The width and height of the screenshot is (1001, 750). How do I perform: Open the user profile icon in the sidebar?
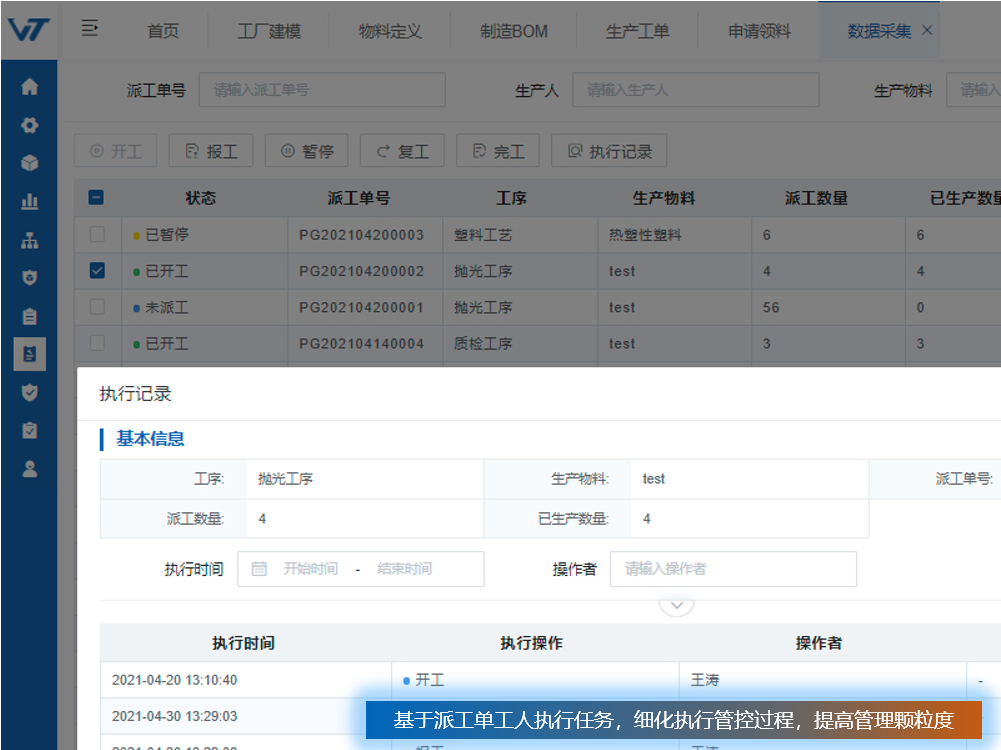[x=29, y=468]
